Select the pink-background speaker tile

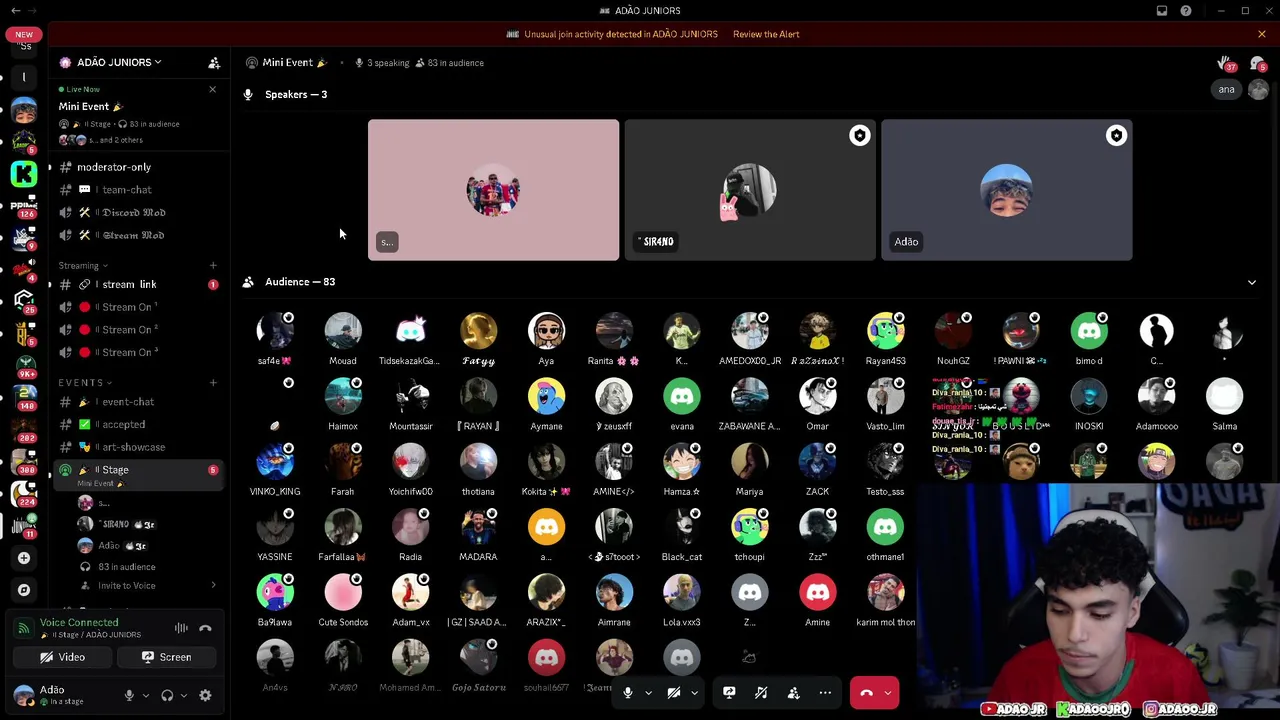pyautogui.click(x=494, y=190)
